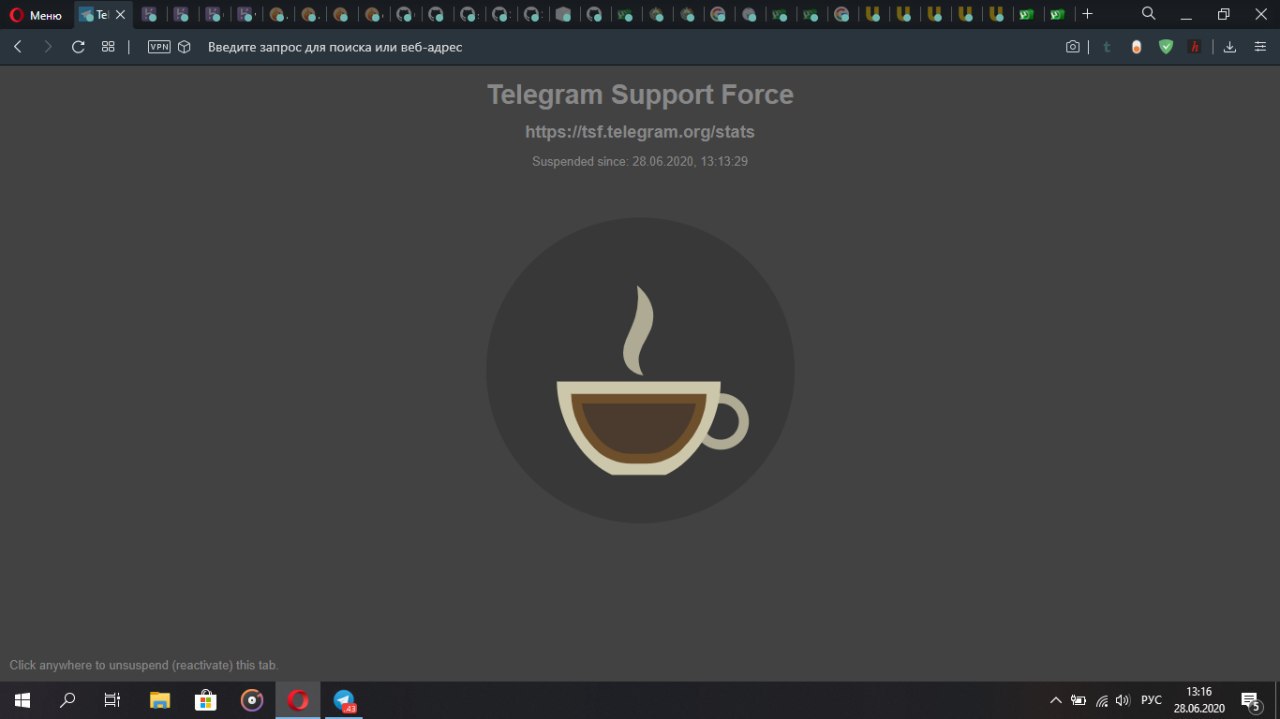Toggle the VPN badge in address bar
Screen dimensions: 1280x719
[159, 47]
